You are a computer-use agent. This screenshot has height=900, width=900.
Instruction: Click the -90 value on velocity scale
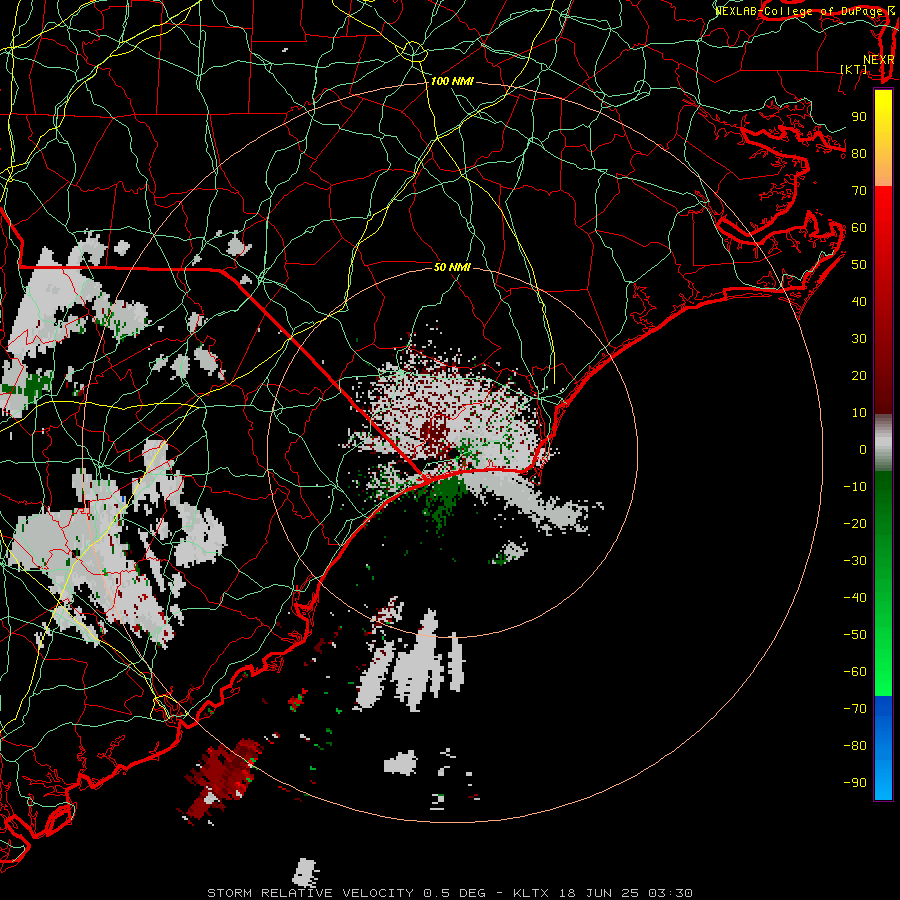click(855, 783)
